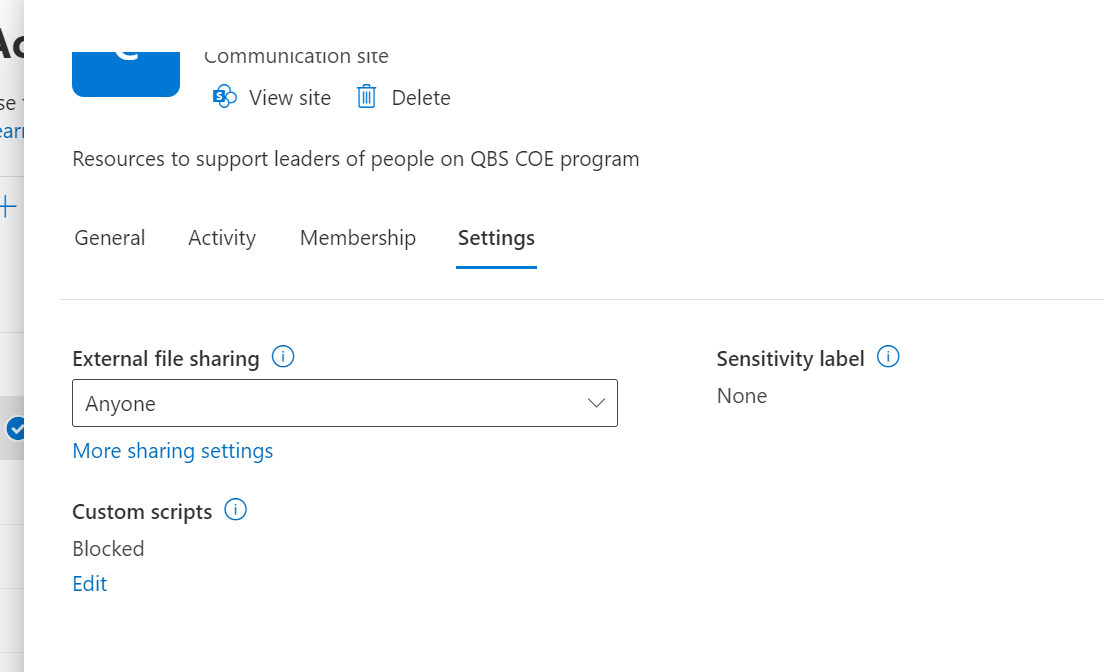Click the 'External file sharing' heading

click(x=165, y=359)
